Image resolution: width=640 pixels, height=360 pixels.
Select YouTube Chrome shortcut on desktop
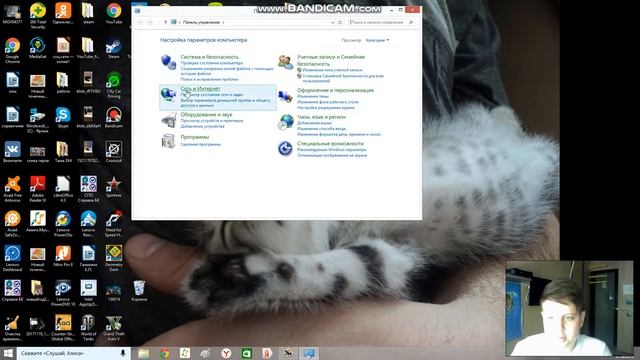coord(114,13)
